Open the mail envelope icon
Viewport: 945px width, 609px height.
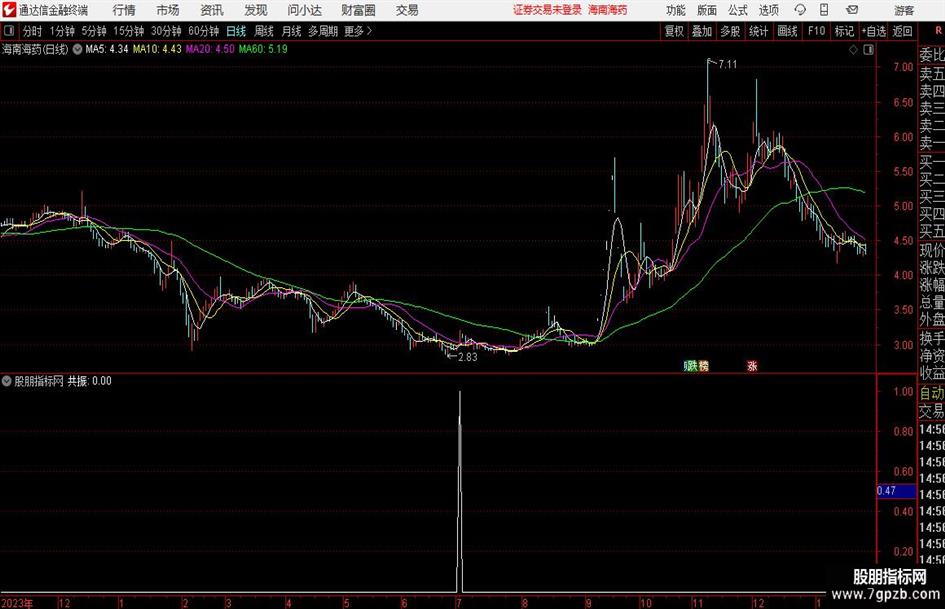point(852,10)
